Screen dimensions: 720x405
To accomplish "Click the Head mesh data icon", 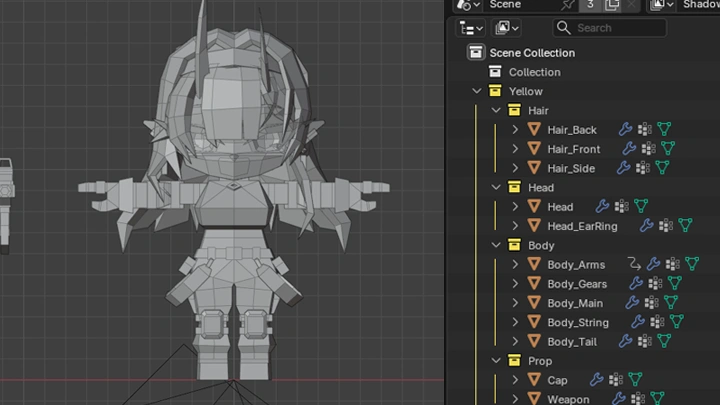I will (641, 207).
